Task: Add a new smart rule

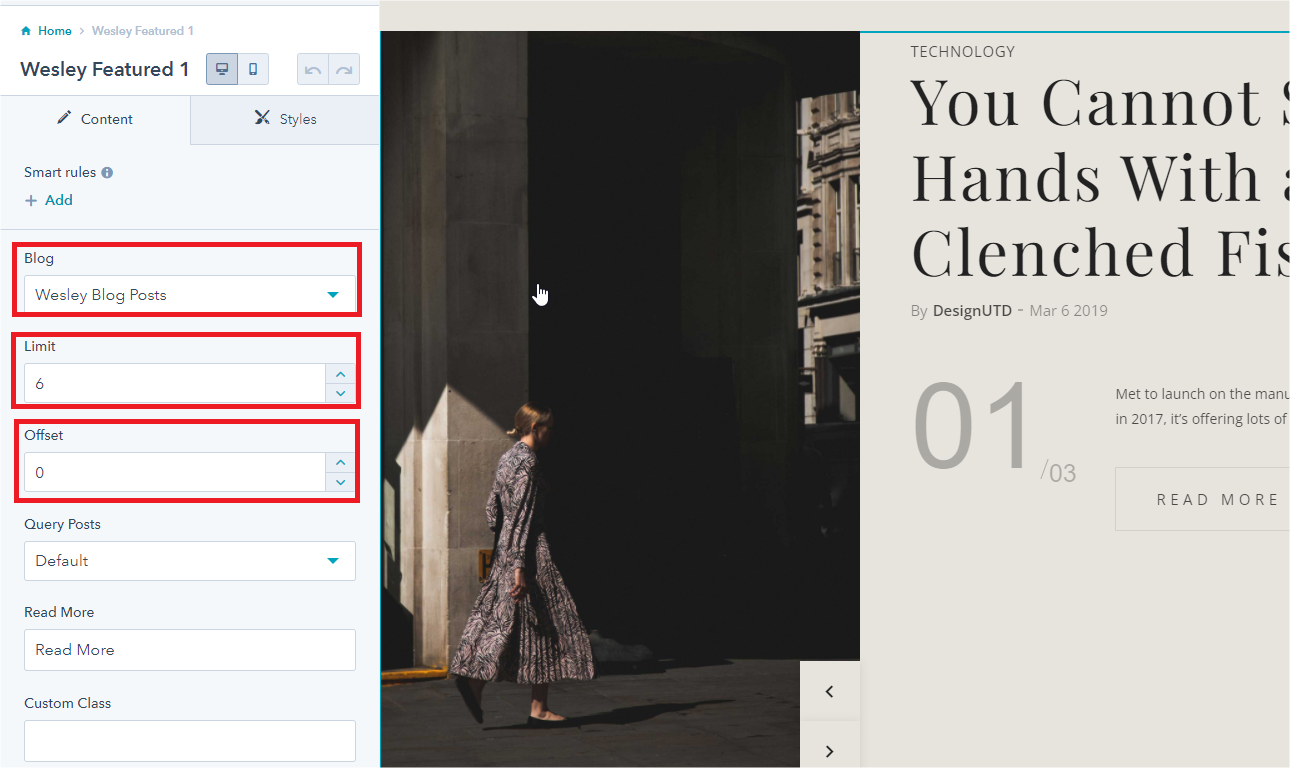Action: click(49, 200)
